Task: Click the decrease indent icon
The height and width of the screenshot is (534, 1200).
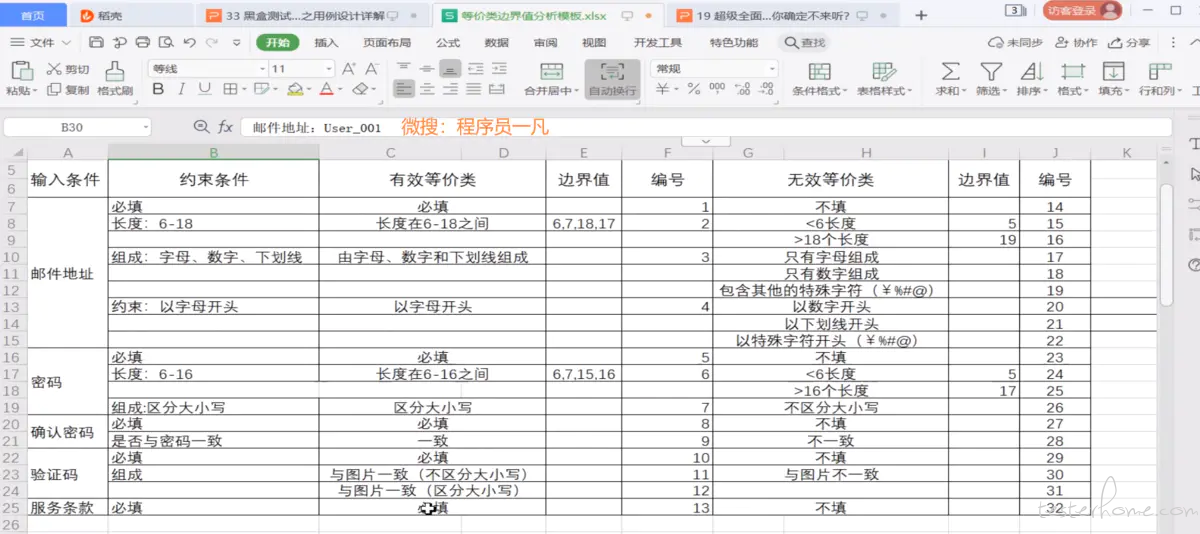Action: pos(475,69)
